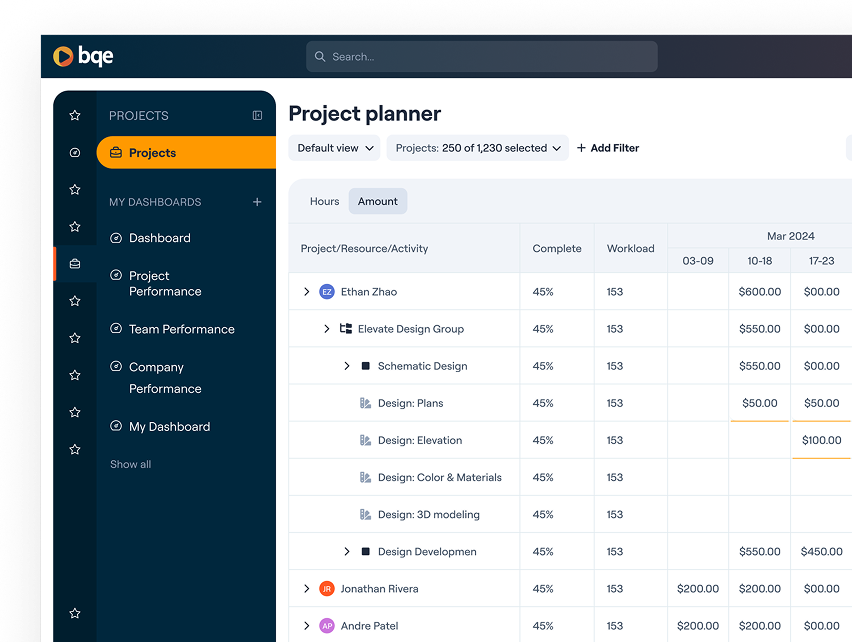Image resolution: width=852 pixels, height=642 pixels.
Task: Expand the Schematic Design row
Action: [x=347, y=366]
